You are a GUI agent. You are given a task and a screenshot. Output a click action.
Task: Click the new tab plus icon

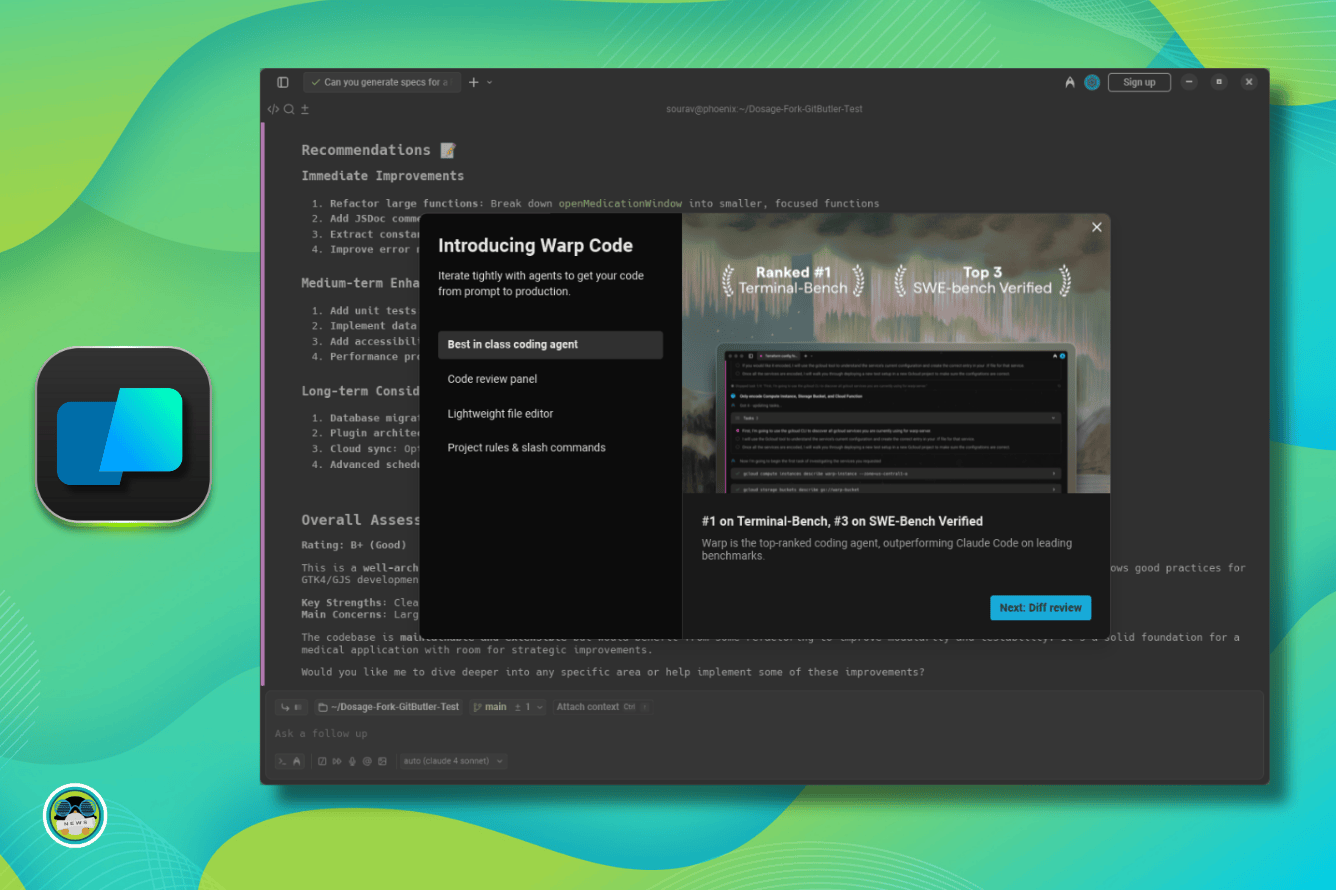(474, 82)
